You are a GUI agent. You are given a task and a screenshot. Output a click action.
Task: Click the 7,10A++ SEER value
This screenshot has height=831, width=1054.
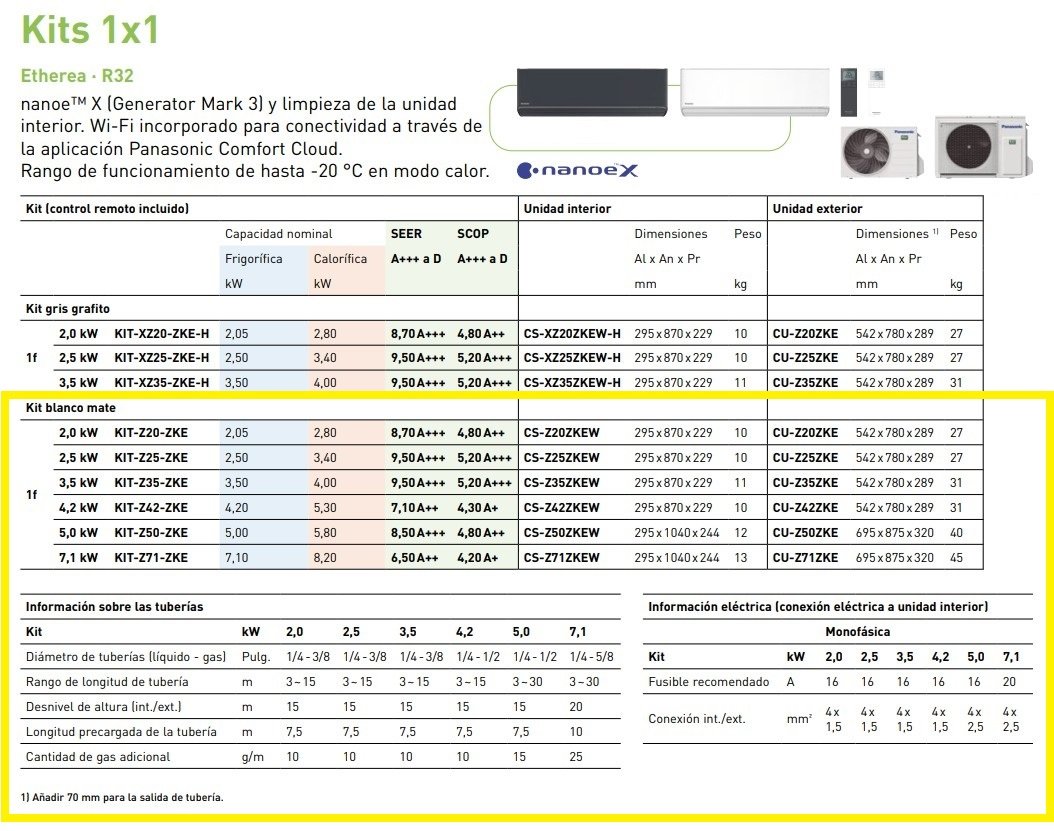coord(414,508)
